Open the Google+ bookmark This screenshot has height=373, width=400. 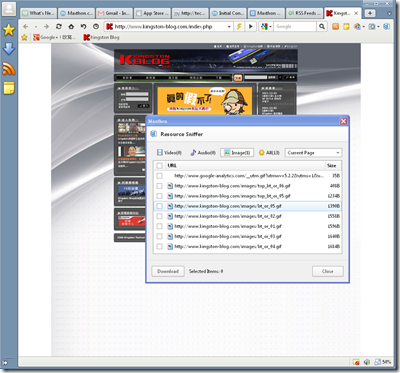click(x=54, y=37)
